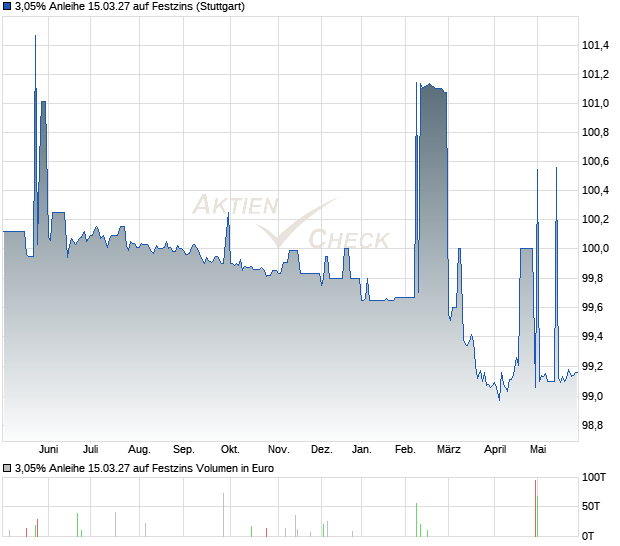This screenshot has width=620, height=546.
Task: Select the Juni month label on axis
Action: click(49, 450)
